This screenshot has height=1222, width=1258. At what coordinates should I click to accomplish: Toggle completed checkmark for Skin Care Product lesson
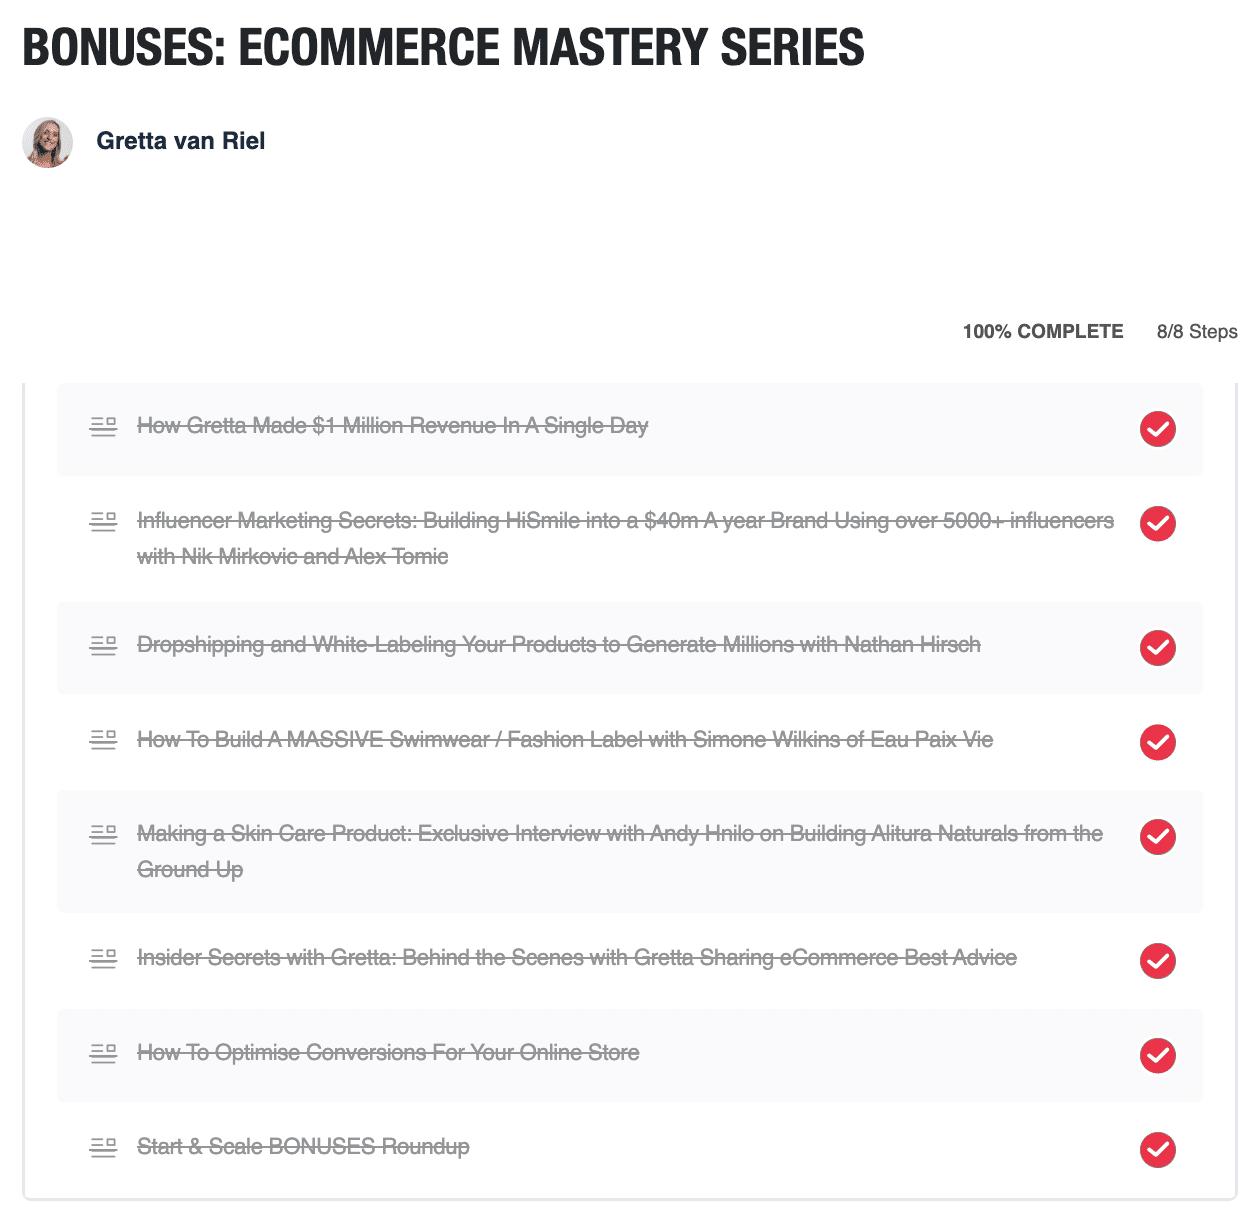click(x=1158, y=836)
